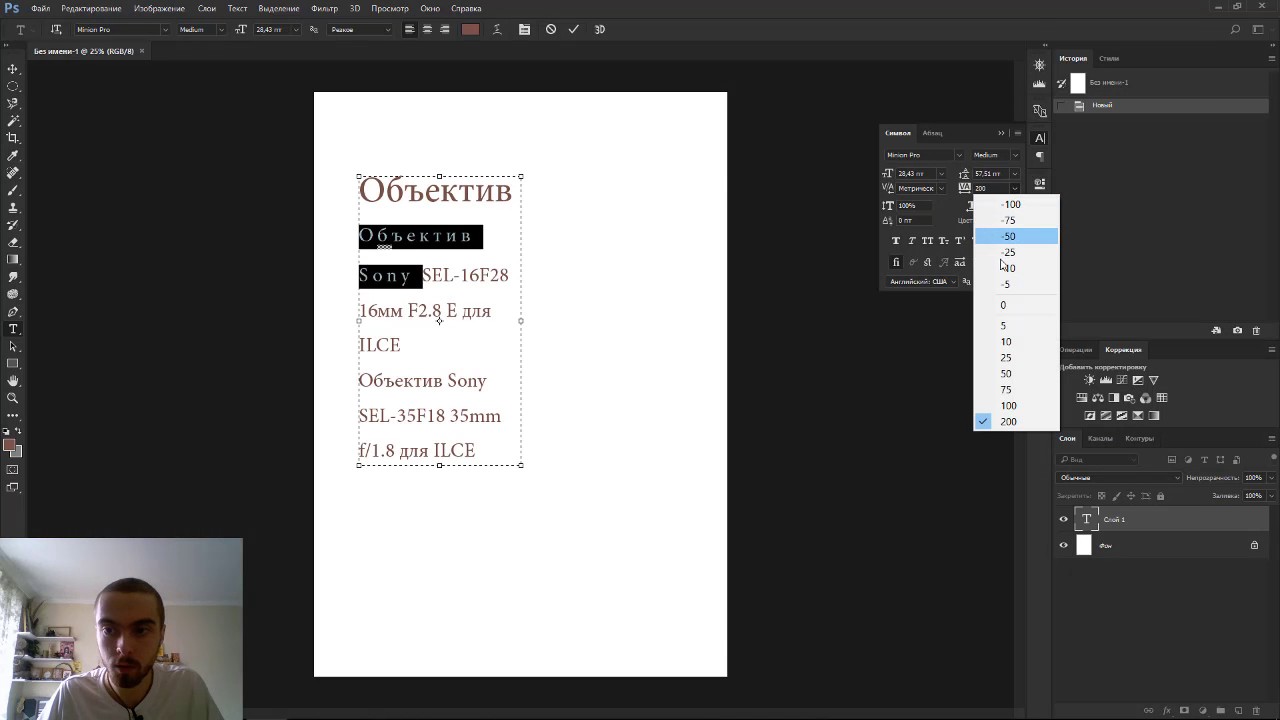Align text left in options bar

pos(409,29)
